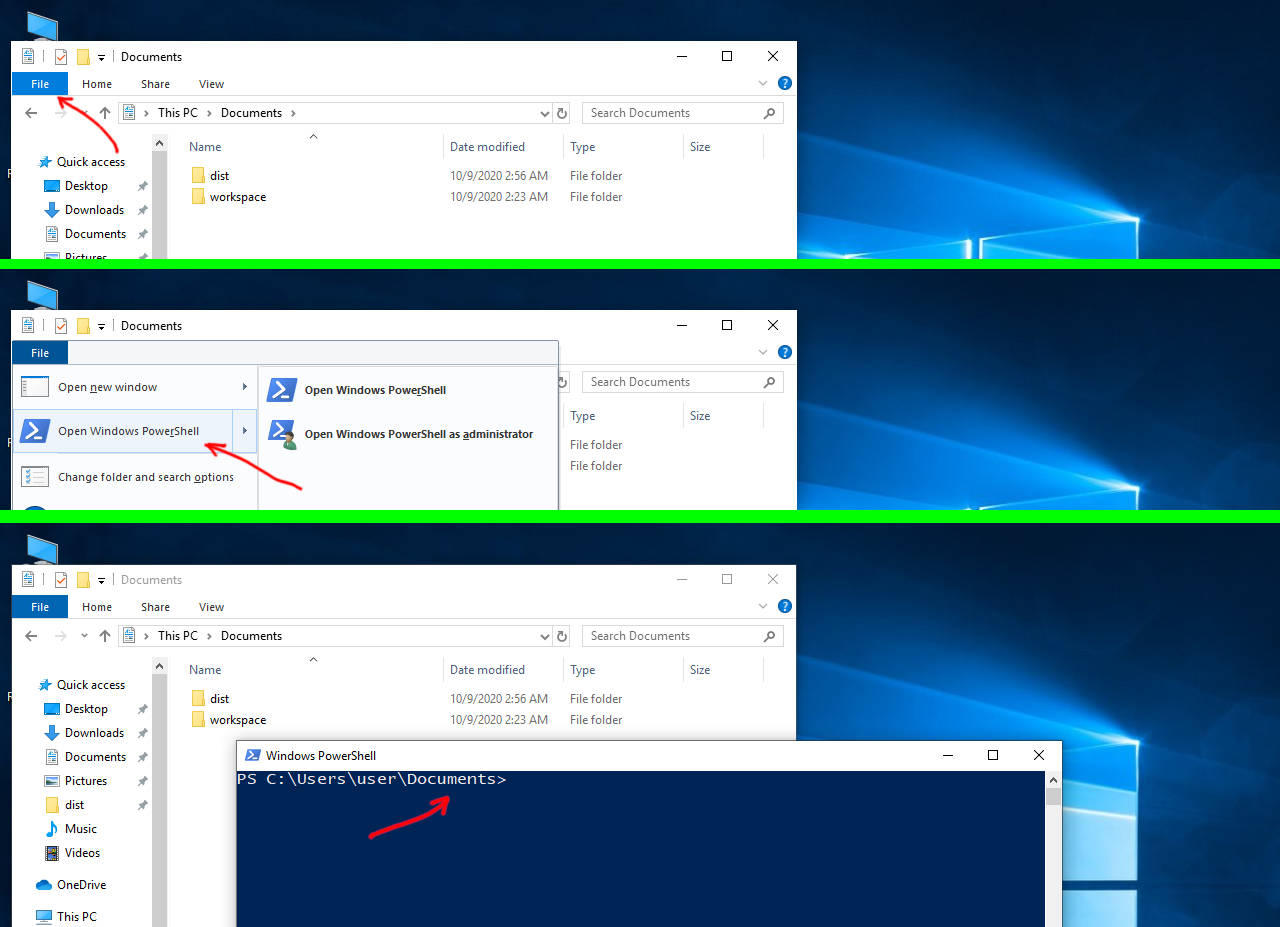Open Documents in the top screenshot sidebar
Viewport: 1280px width, 927px height.
tap(96, 234)
